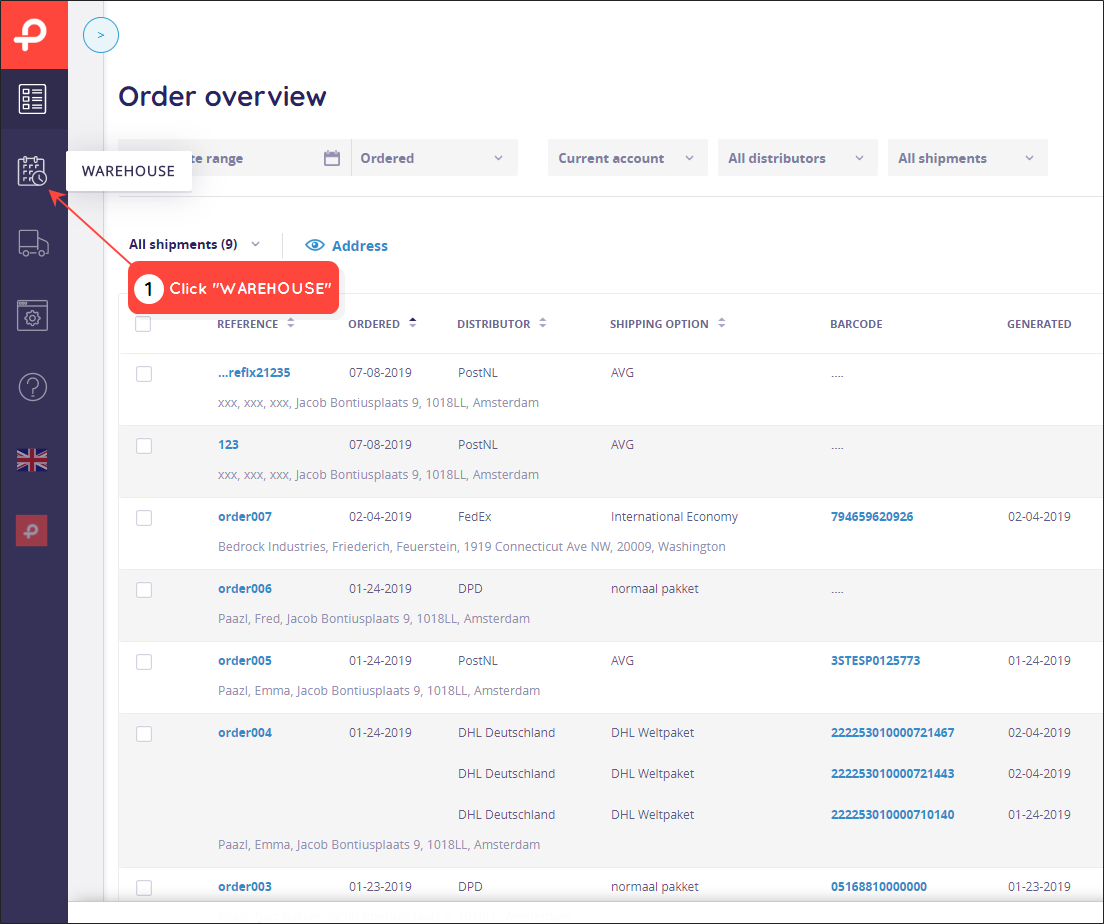The width and height of the screenshot is (1104, 924).
Task: Click the WAREHOUSE tooltip menu label
Action: 128,171
